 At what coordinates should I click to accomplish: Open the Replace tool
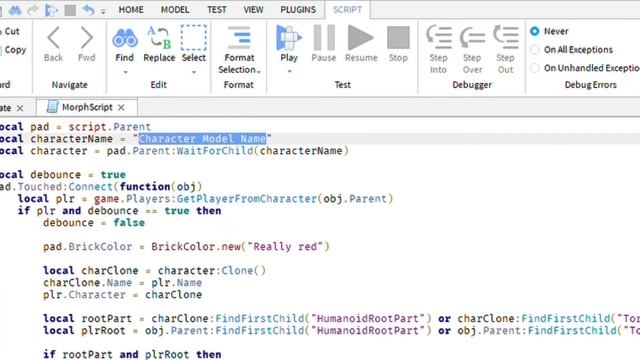pyautogui.click(x=159, y=38)
